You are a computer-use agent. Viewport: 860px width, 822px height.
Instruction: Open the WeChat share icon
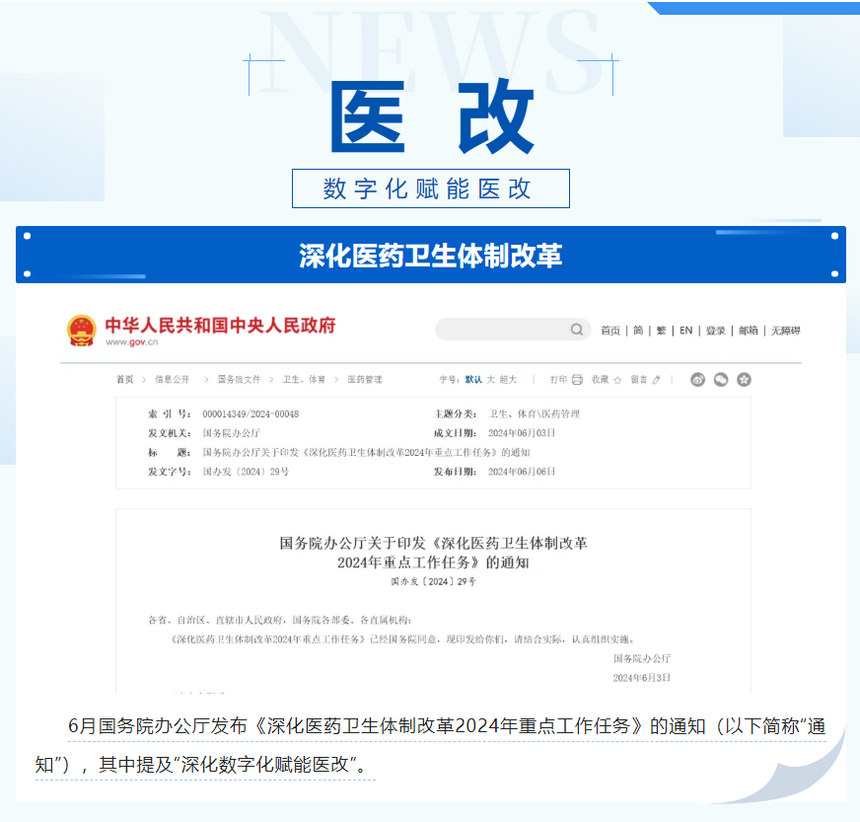coord(721,379)
